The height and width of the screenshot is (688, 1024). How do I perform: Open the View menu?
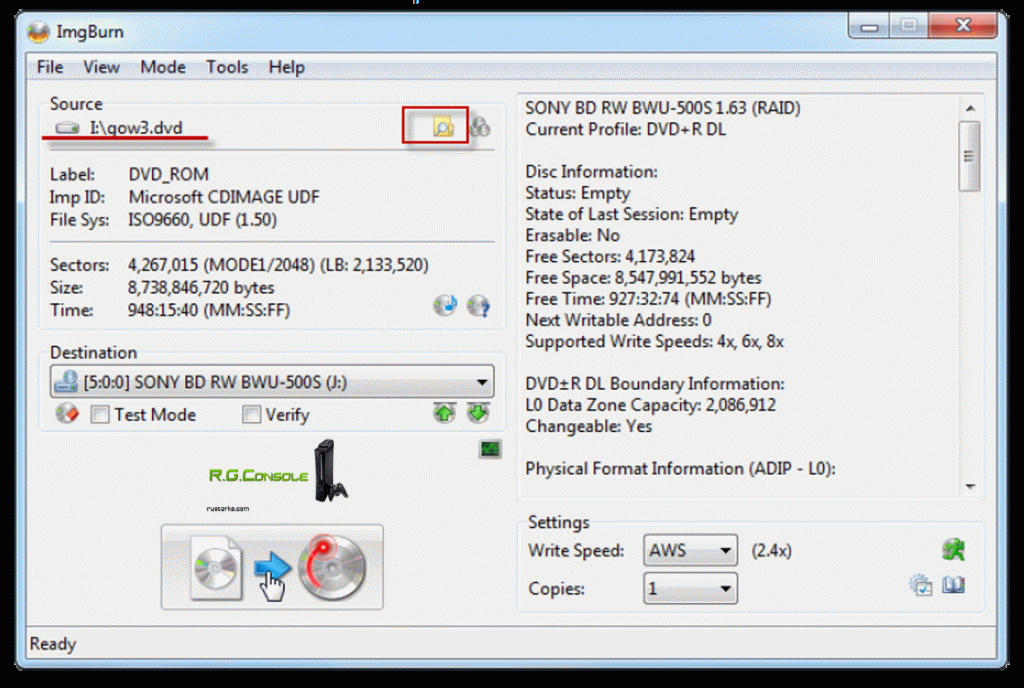tap(101, 67)
